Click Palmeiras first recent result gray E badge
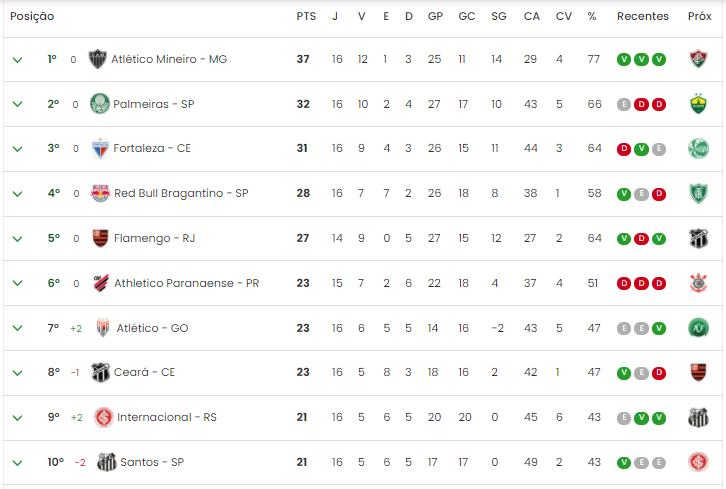Viewport: 726px width, 489px height. click(x=624, y=104)
